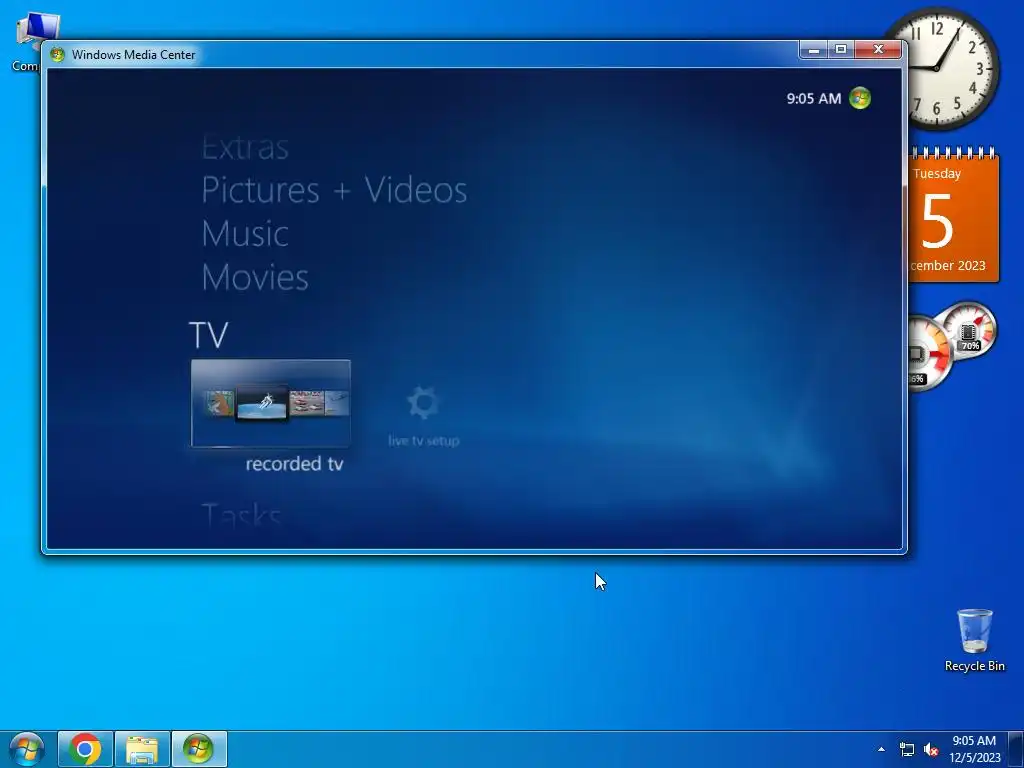Select Pictures + Videos in Media Center
This screenshot has width=1024, height=768.
(334, 190)
